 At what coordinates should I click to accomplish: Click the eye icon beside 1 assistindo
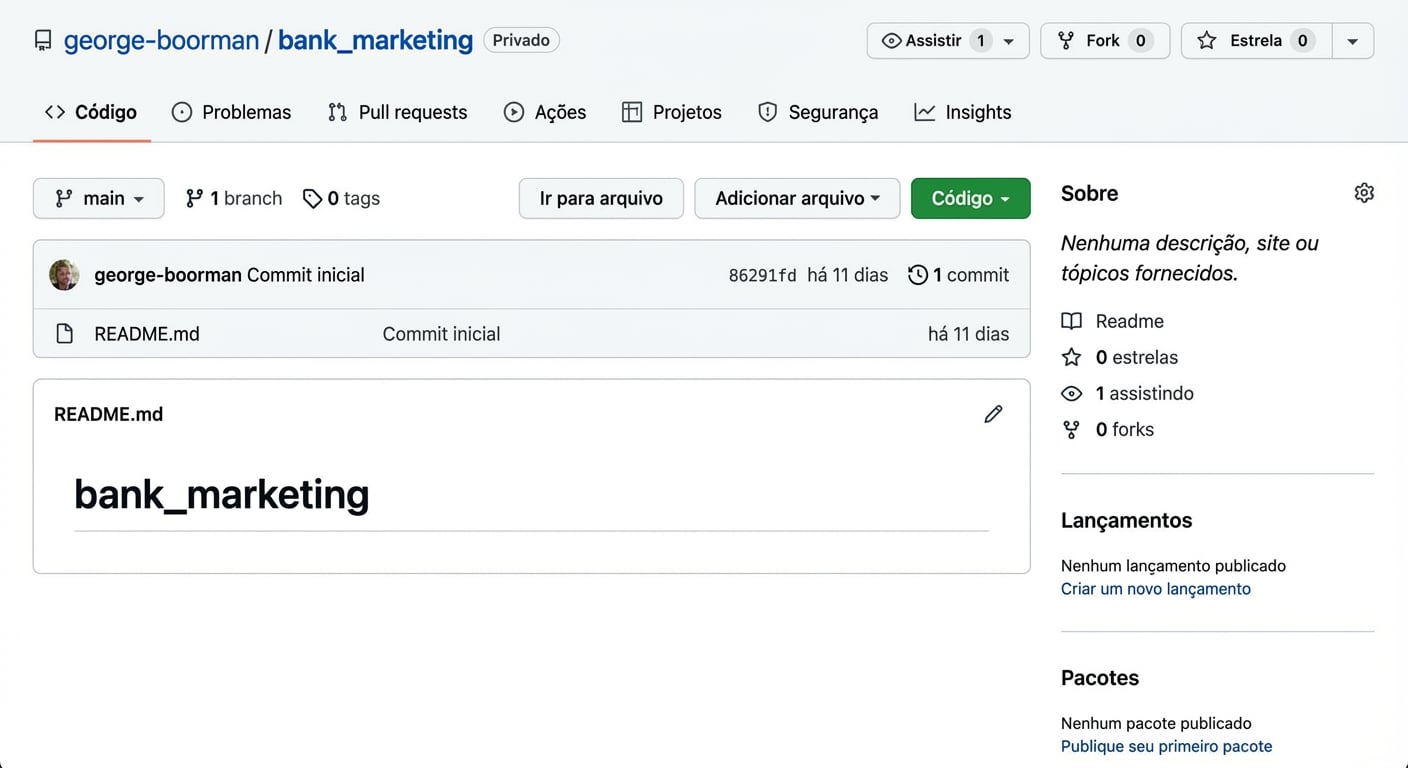[1071, 393]
